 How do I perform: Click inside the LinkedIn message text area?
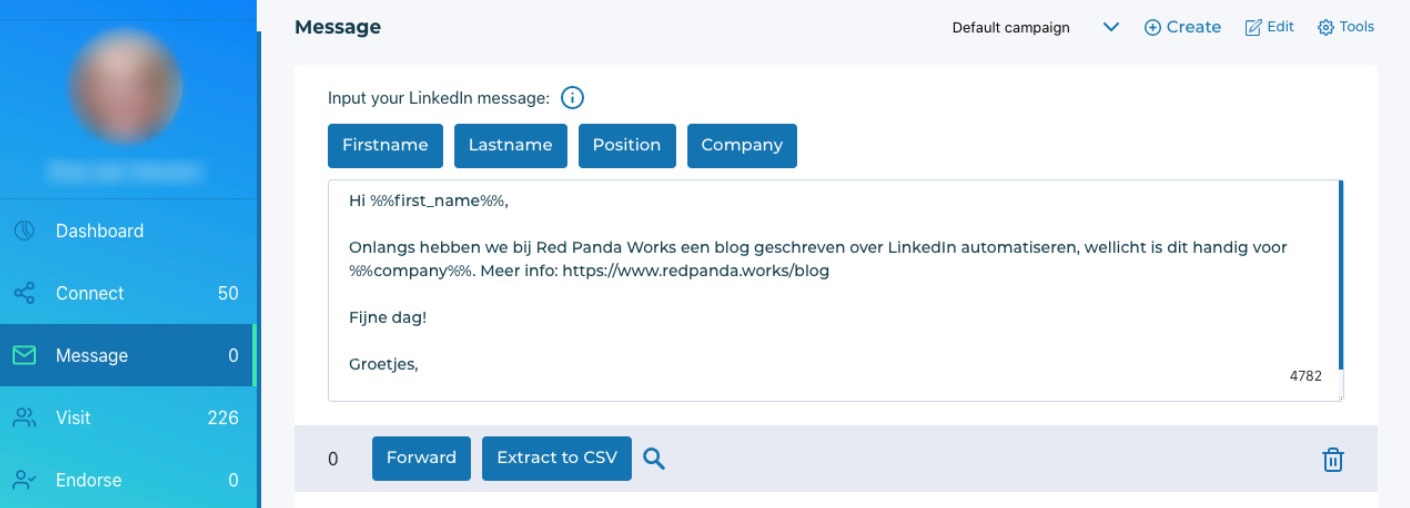tap(834, 291)
